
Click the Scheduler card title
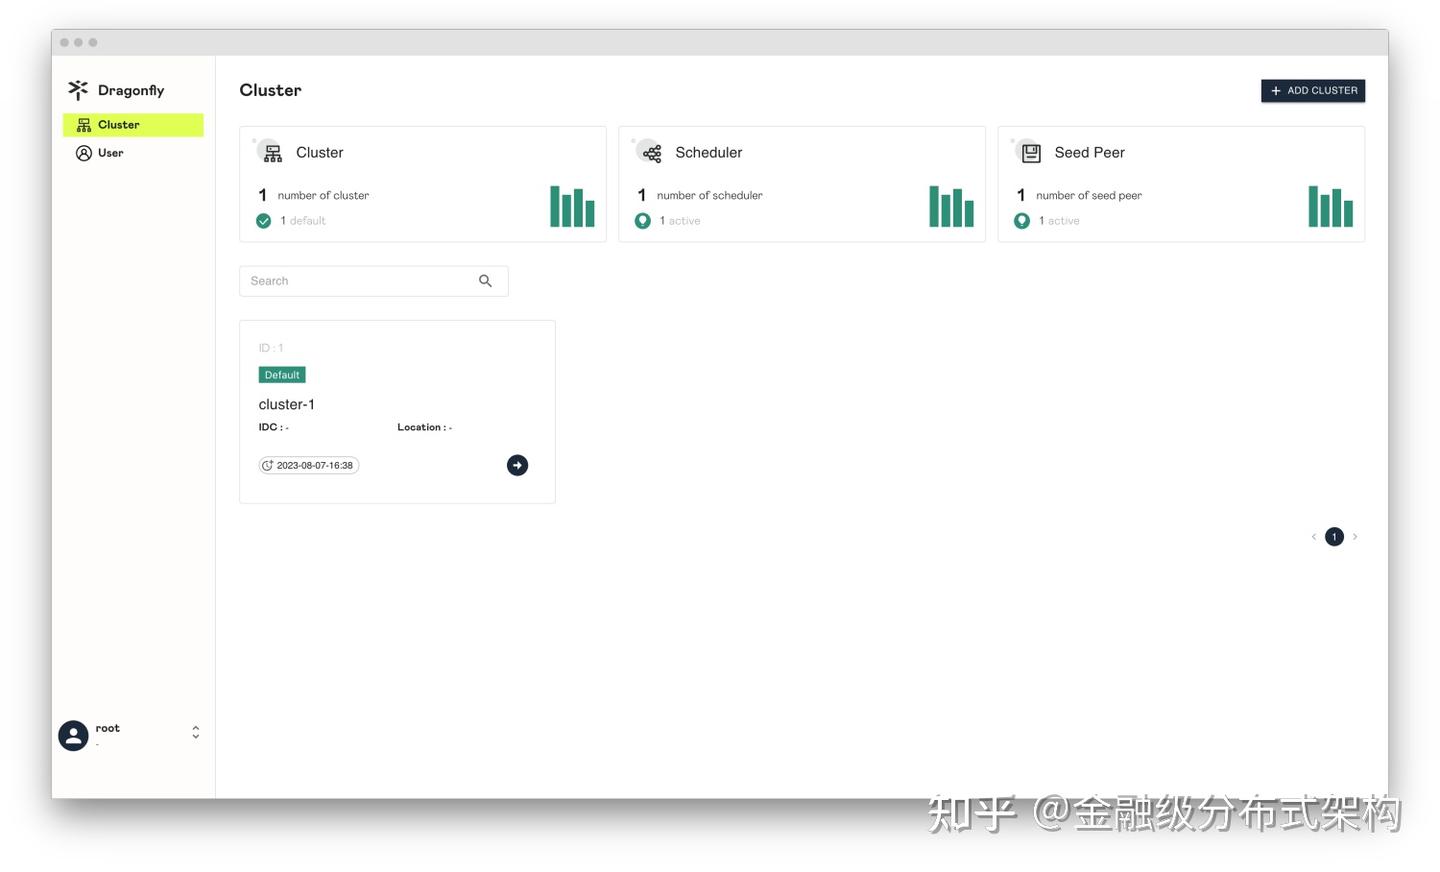(709, 153)
